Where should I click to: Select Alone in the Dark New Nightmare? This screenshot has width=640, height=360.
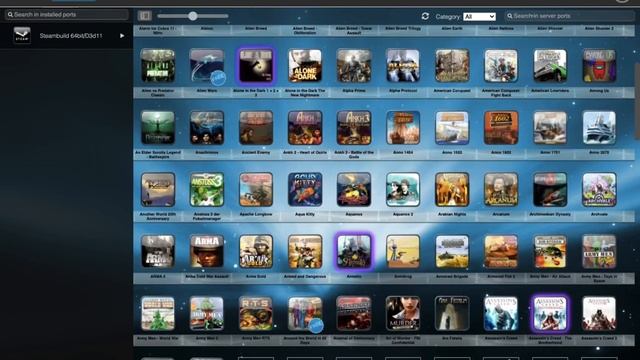pos(305,66)
